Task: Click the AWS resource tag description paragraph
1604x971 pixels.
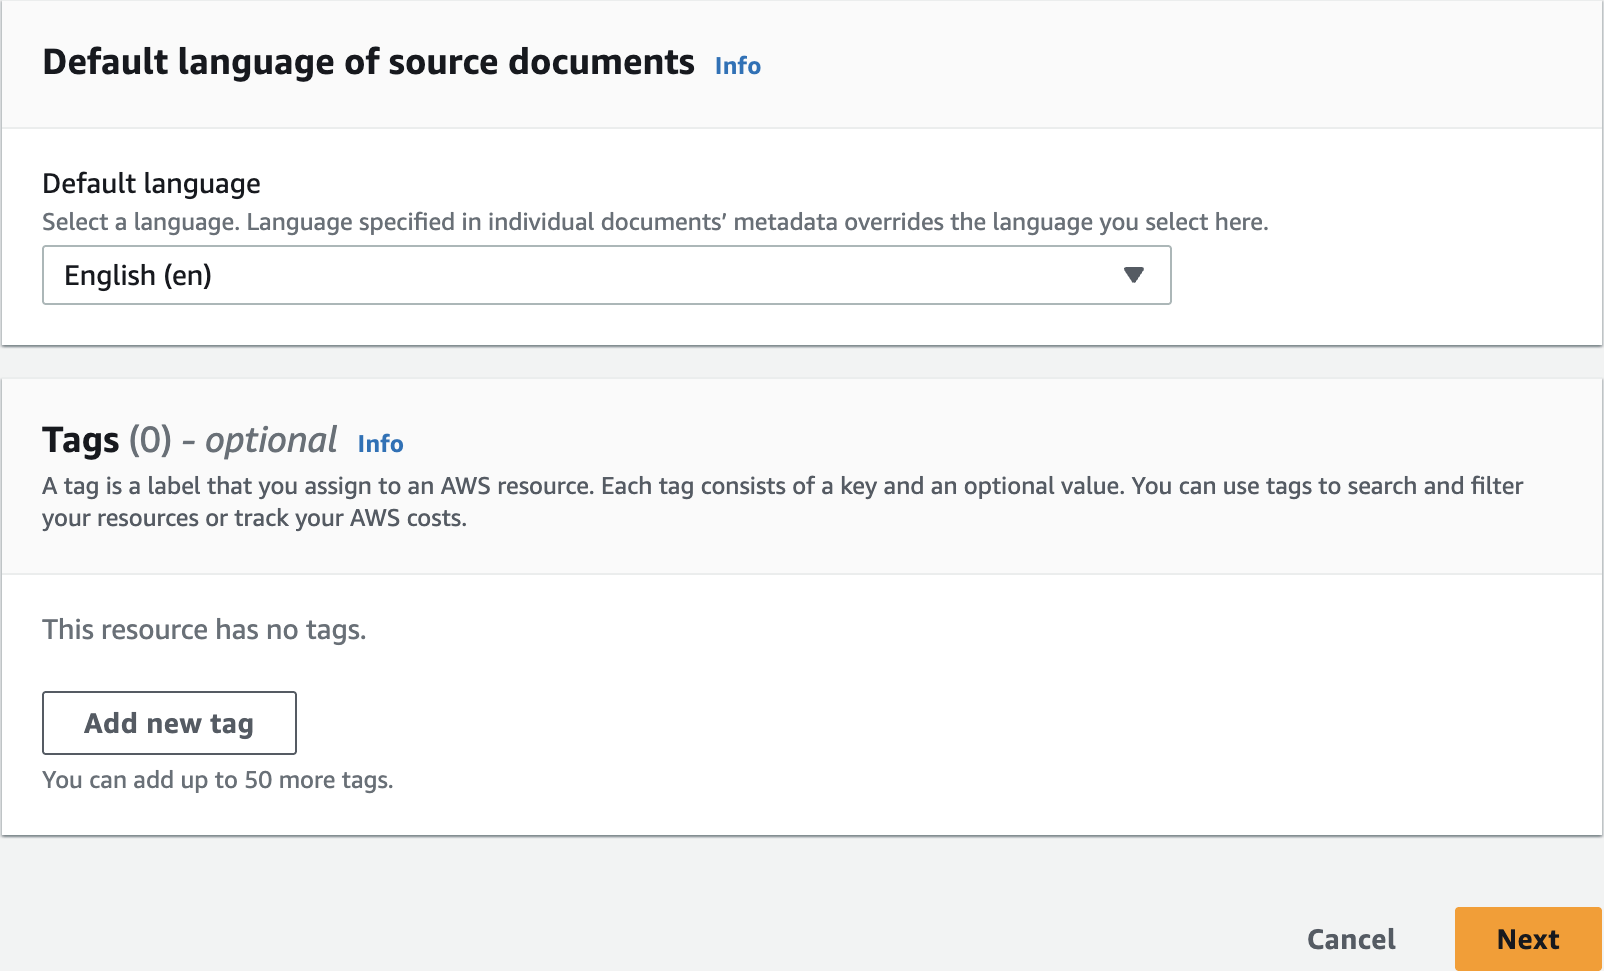Action: tap(783, 502)
